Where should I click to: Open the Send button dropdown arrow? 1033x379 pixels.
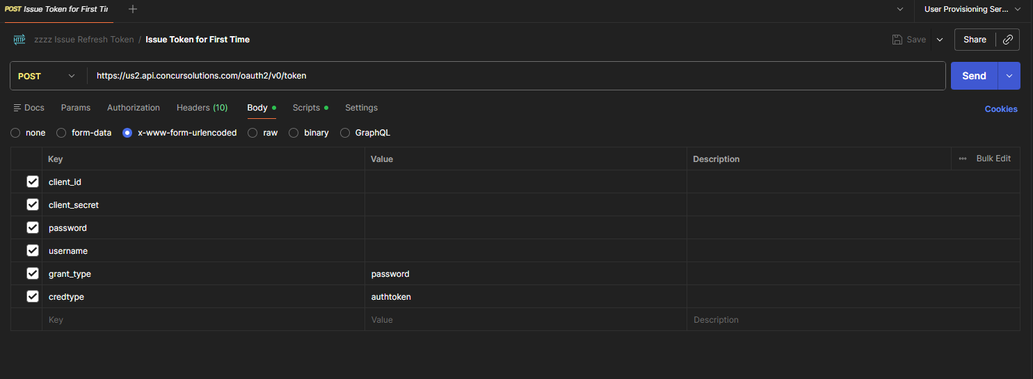point(1009,76)
